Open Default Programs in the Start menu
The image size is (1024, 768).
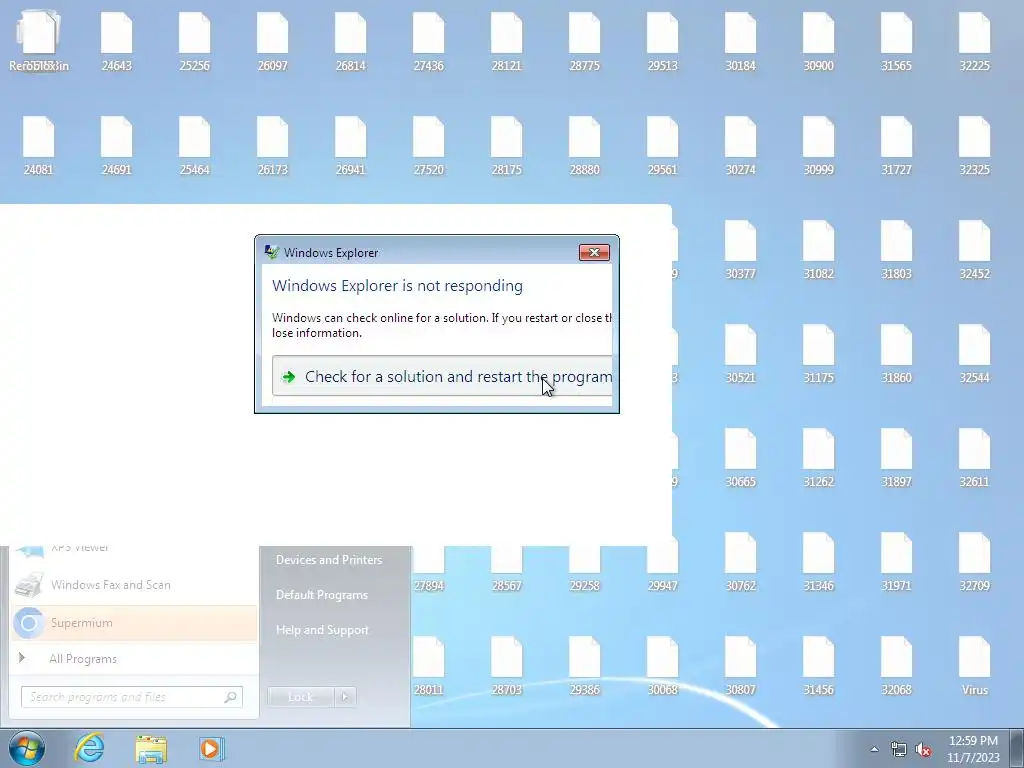(x=322, y=595)
